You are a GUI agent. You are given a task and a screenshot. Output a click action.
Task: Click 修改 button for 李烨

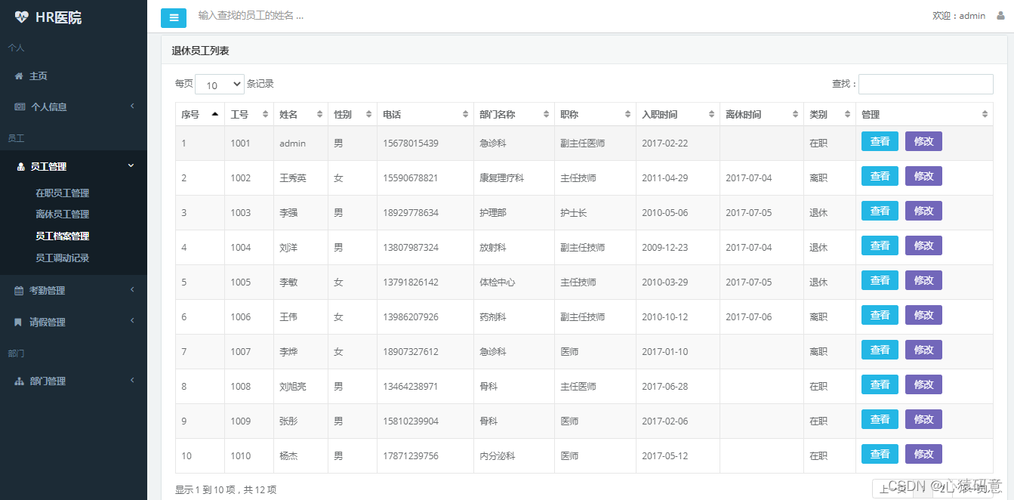pyautogui.click(x=923, y=350)
